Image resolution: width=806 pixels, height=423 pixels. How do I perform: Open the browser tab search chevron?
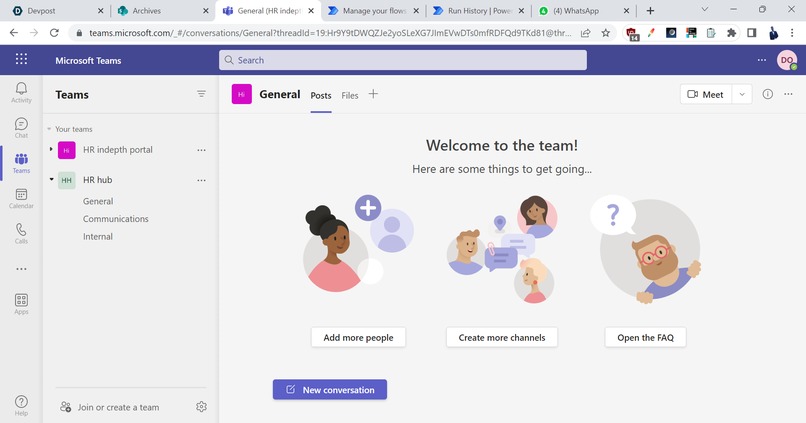705,10
